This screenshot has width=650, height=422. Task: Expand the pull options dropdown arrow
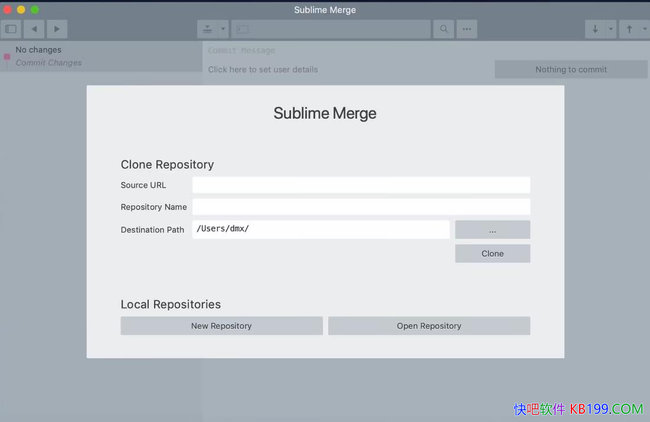tap(611, 29)
